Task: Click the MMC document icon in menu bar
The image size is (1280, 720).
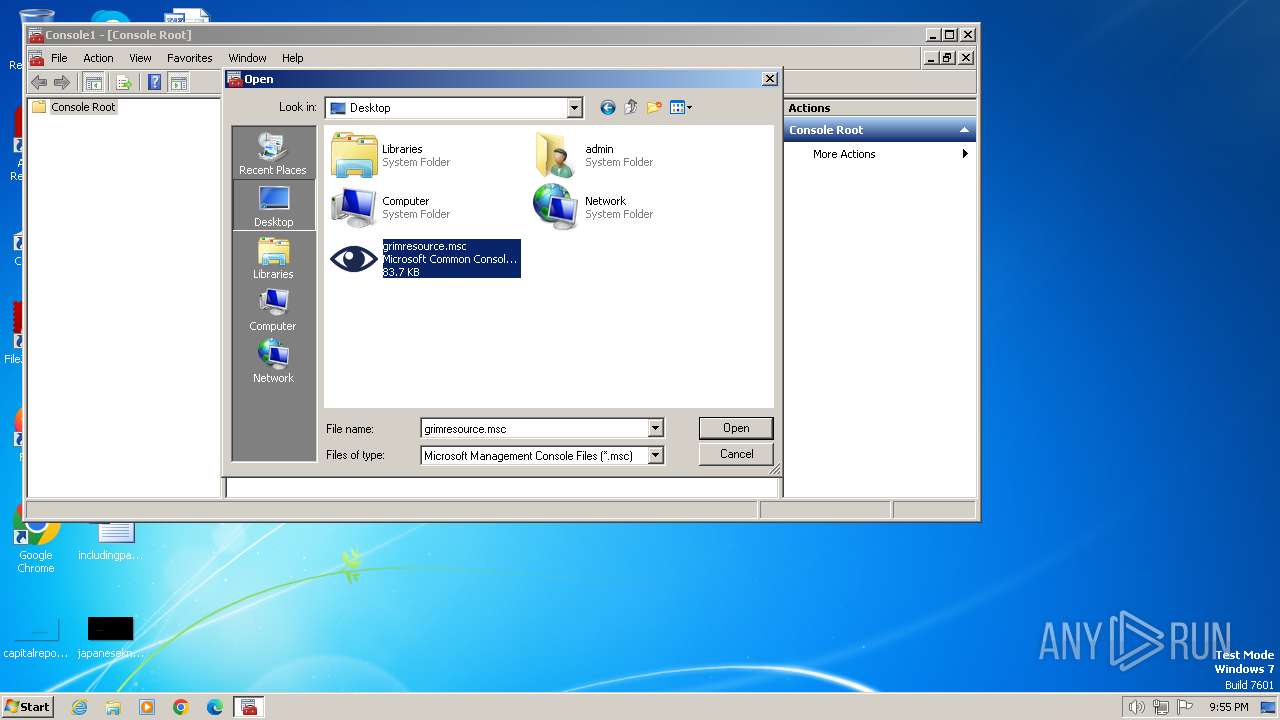Action: [36, 58]
